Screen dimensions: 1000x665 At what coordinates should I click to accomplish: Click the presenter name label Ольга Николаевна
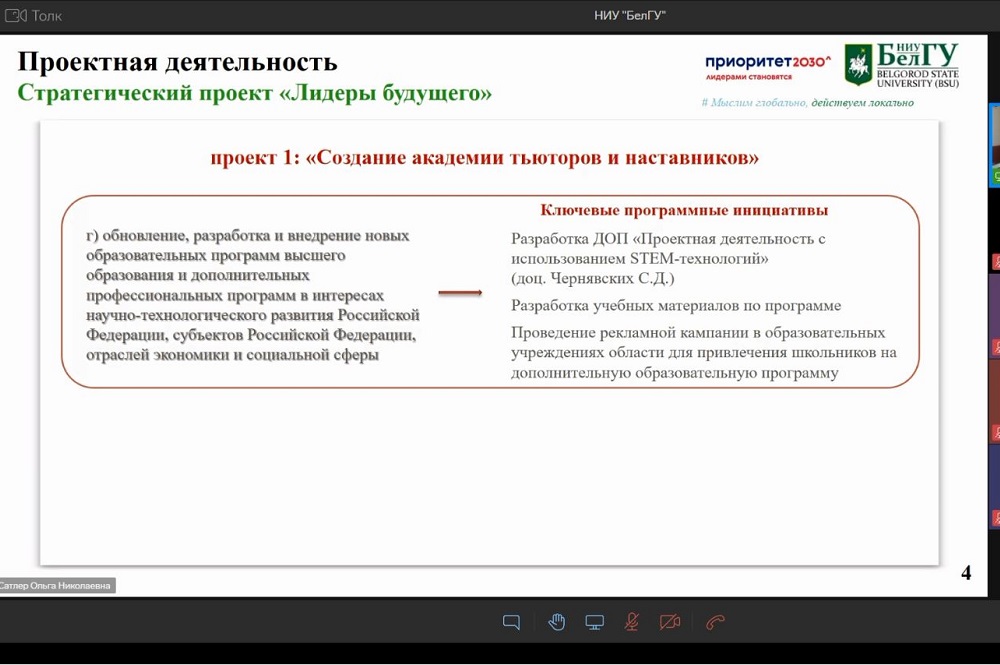(x=57, y=585)
